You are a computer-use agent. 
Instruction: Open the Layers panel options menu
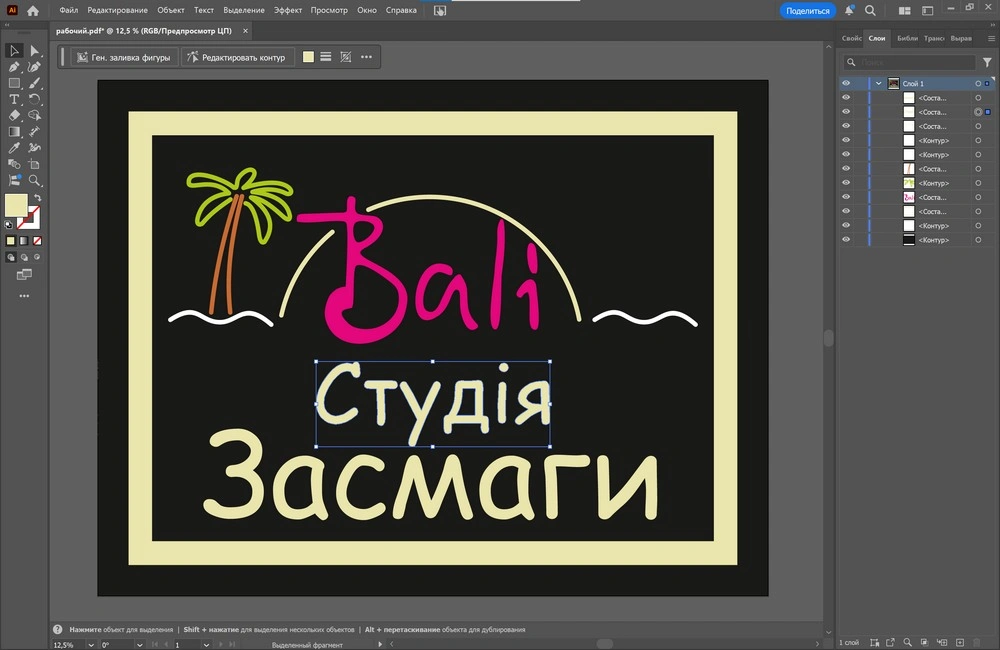989,38
